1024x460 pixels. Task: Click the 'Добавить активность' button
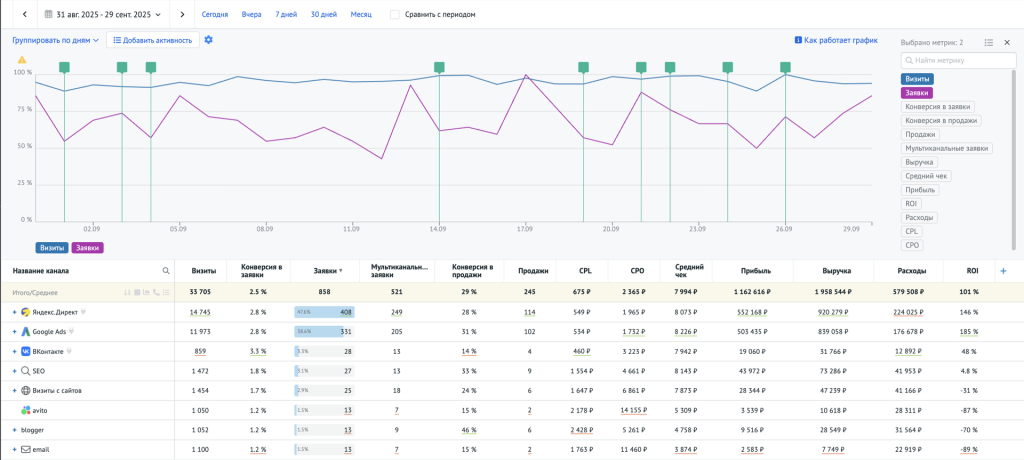[x=152, y=40]
